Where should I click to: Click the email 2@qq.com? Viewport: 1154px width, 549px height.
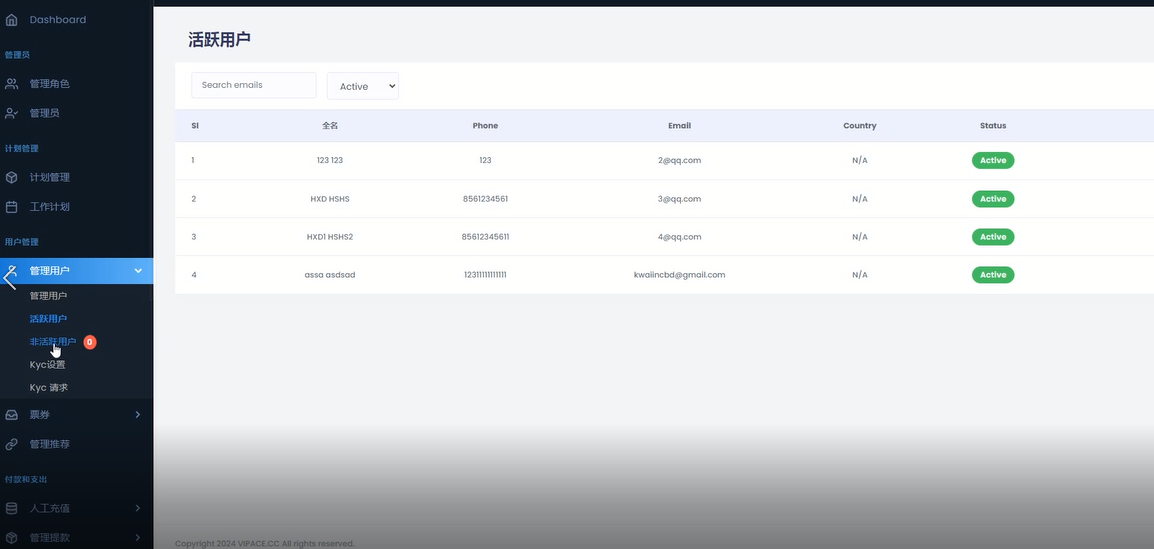click(x=679, y=160)
